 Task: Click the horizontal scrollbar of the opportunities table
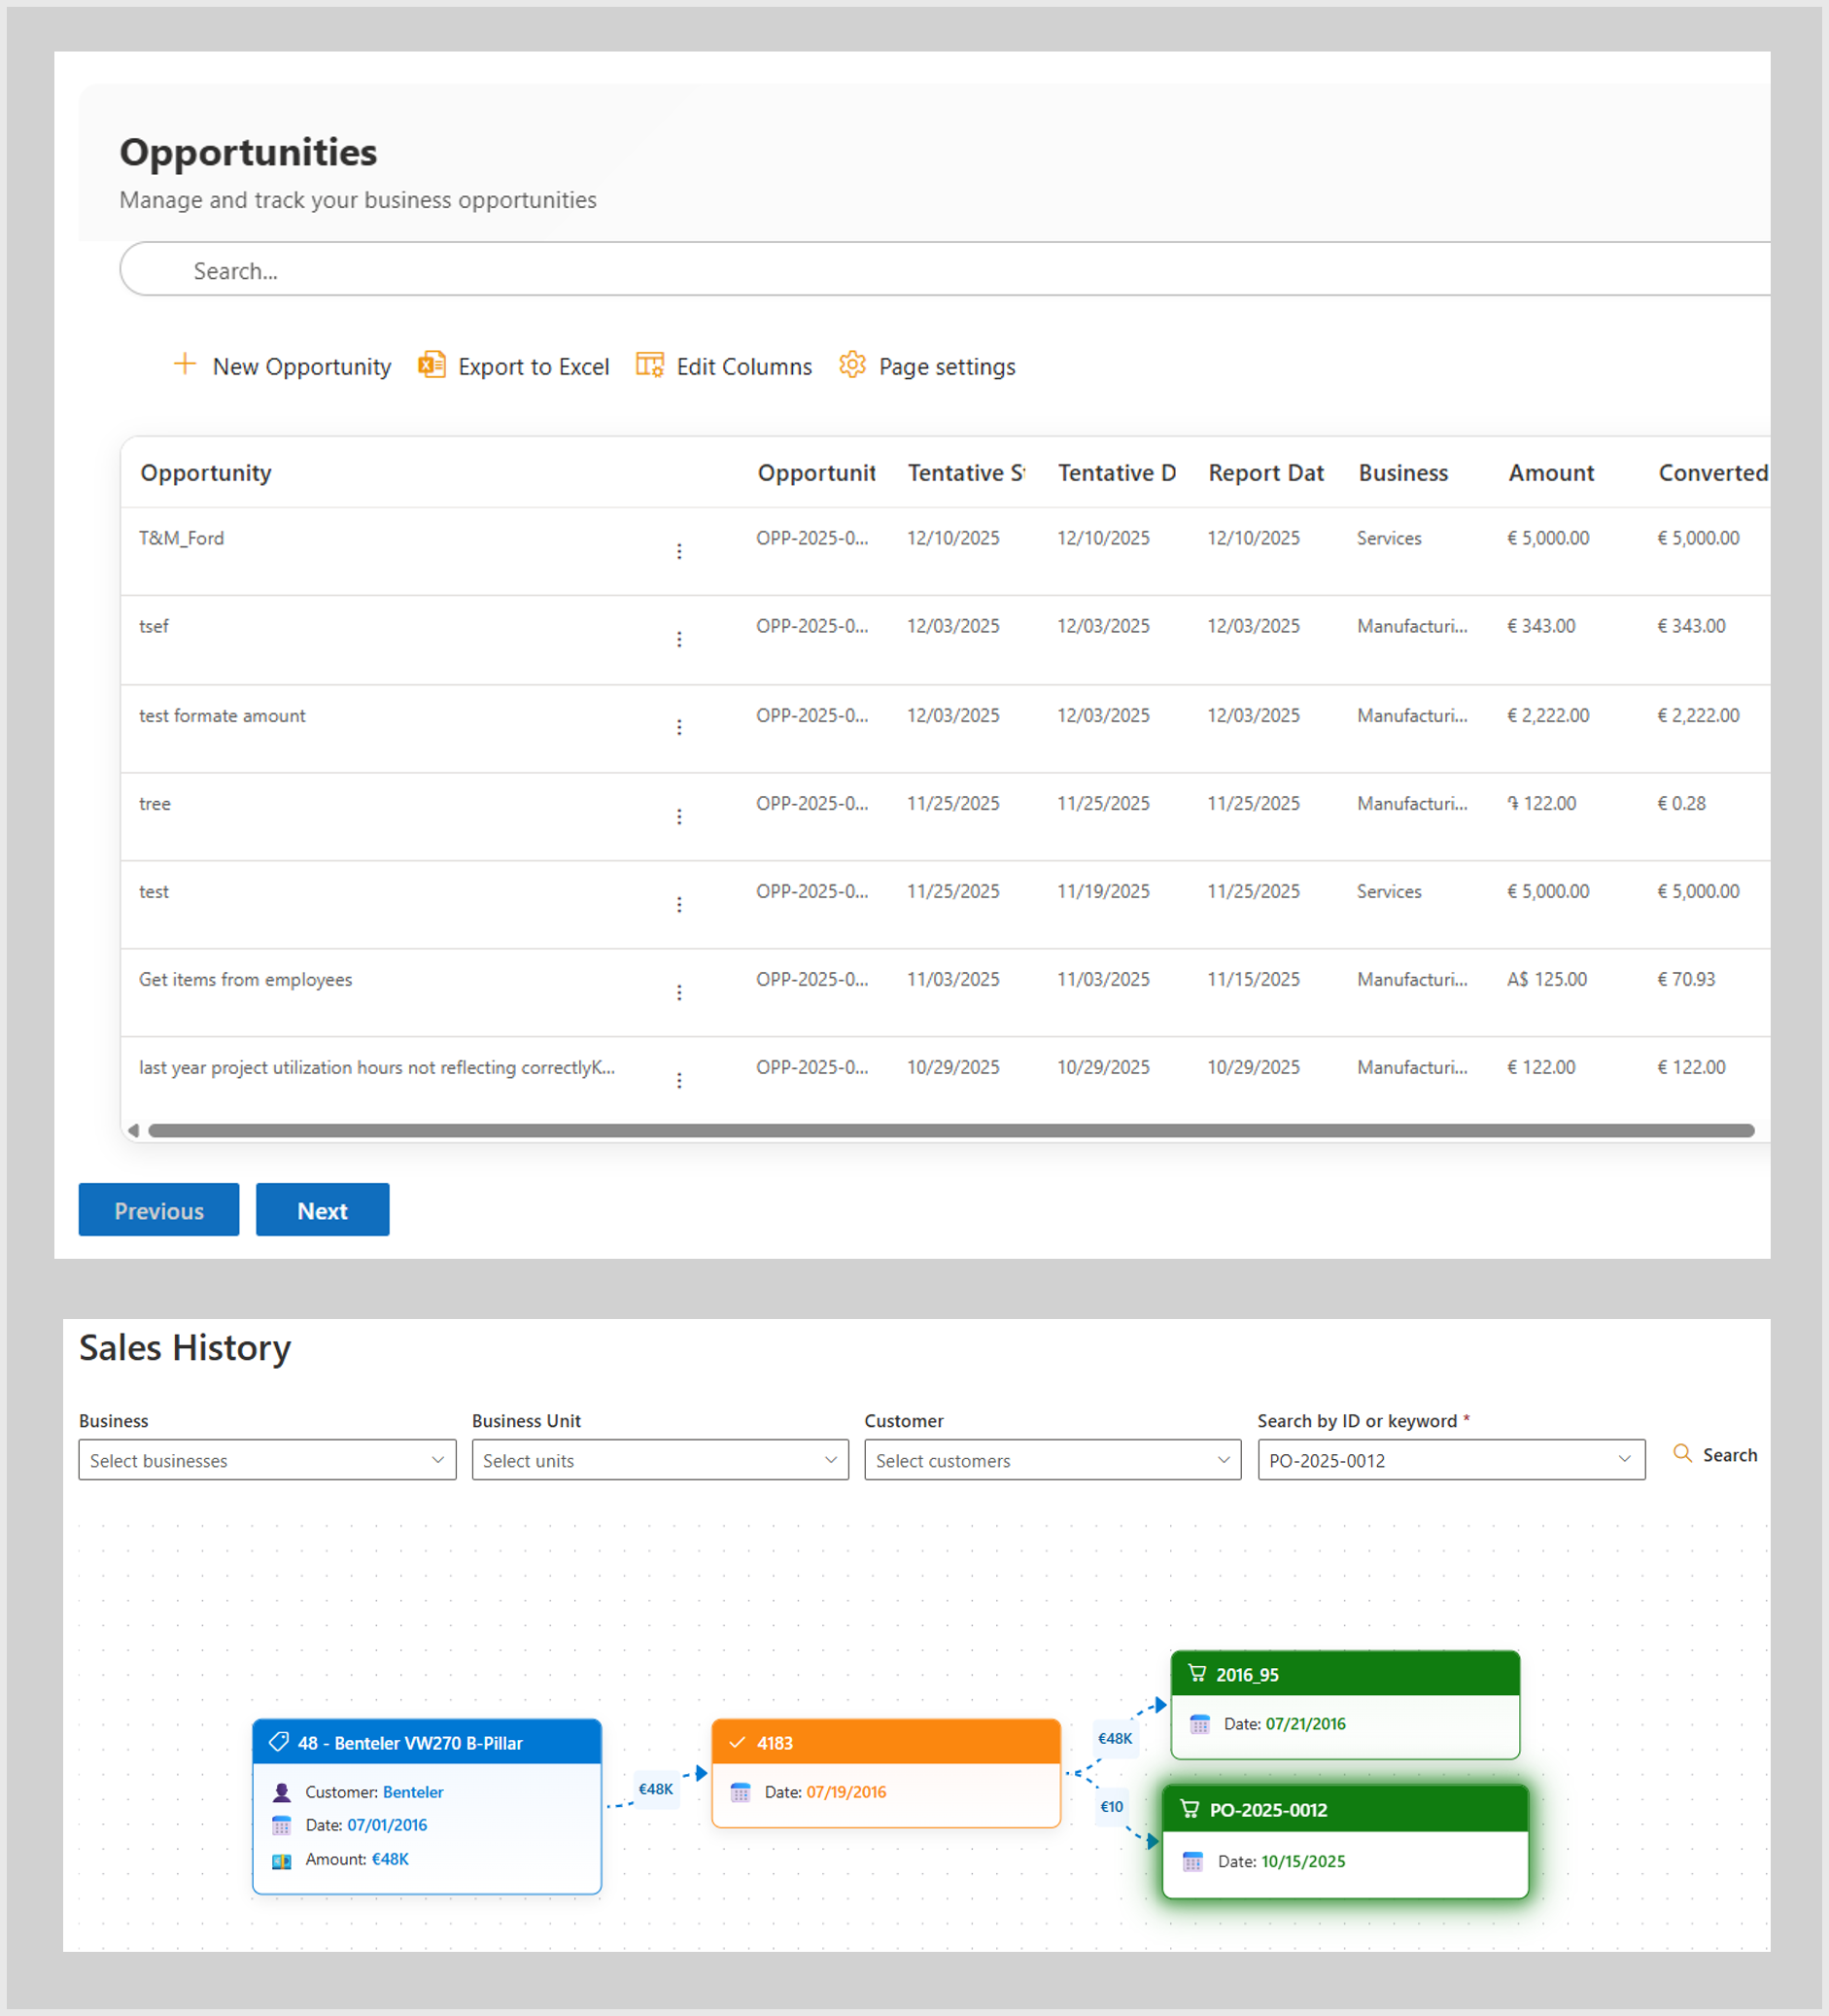point(950,1130)
